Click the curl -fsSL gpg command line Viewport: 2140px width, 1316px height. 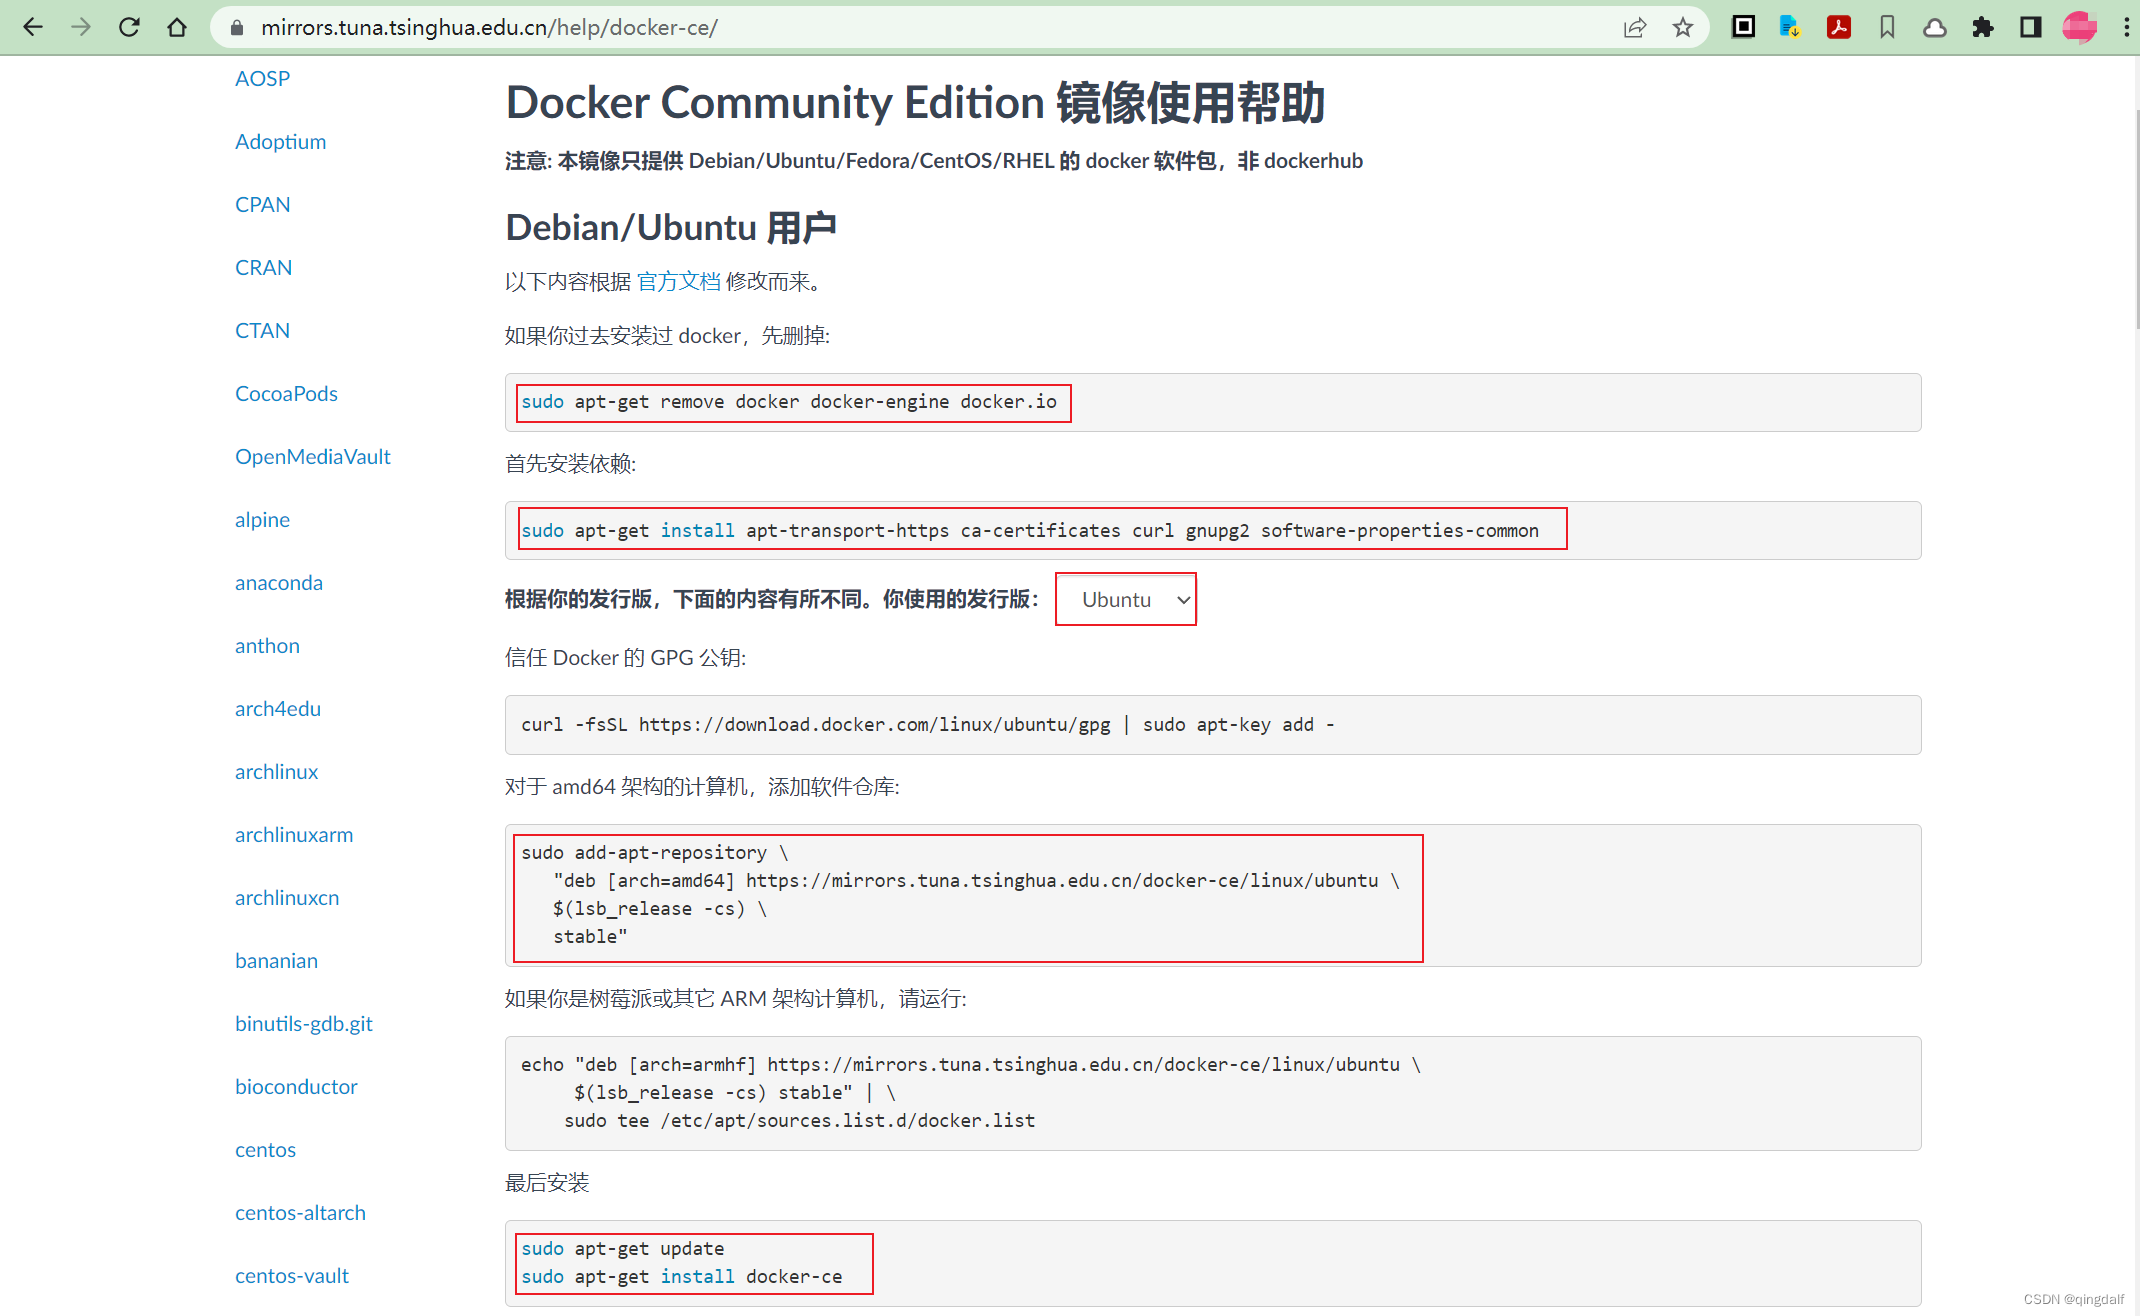tap(927, 724)
